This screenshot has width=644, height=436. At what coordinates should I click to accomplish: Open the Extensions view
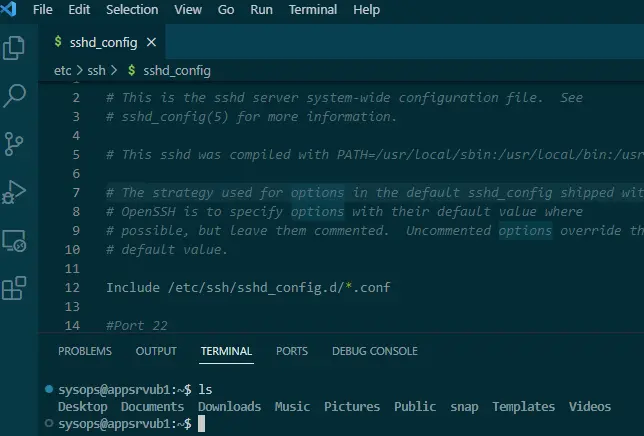pyautogui.click(x=14, y=288)
